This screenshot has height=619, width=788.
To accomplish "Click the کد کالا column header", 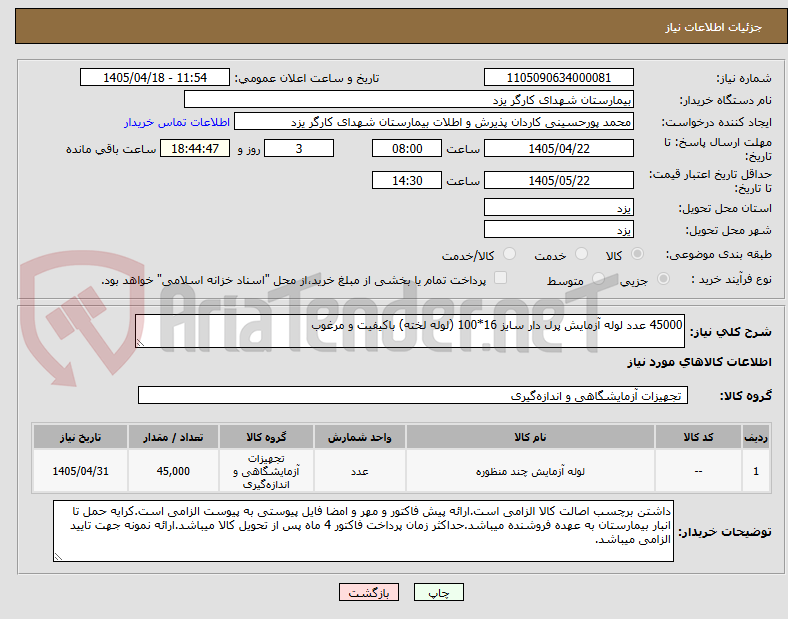I will click(x=698, y=437).
